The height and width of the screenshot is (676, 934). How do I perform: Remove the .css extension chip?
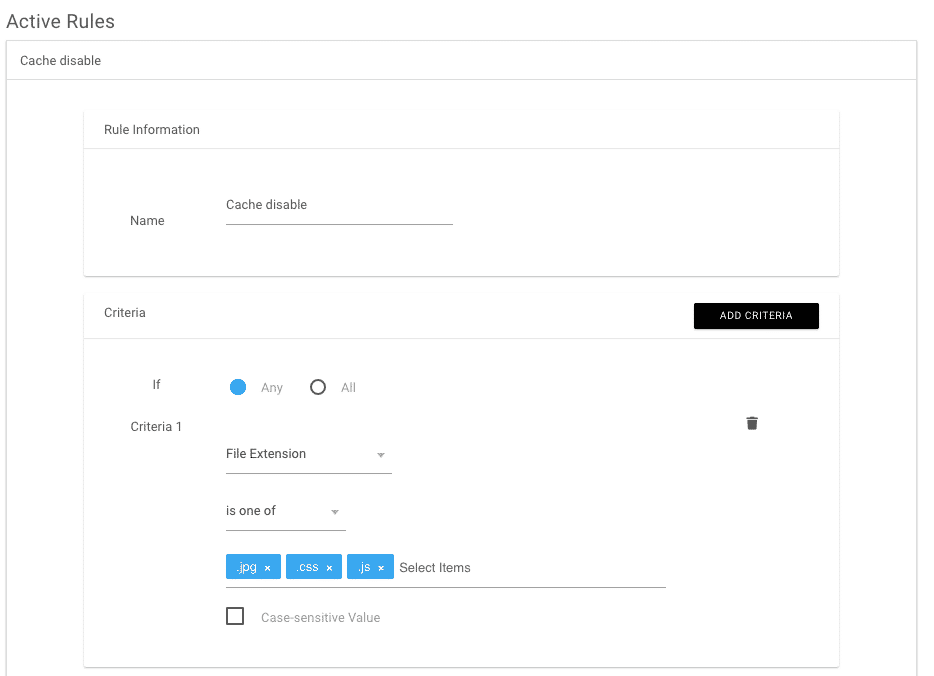pyautogui.click(x=329, y=568)
